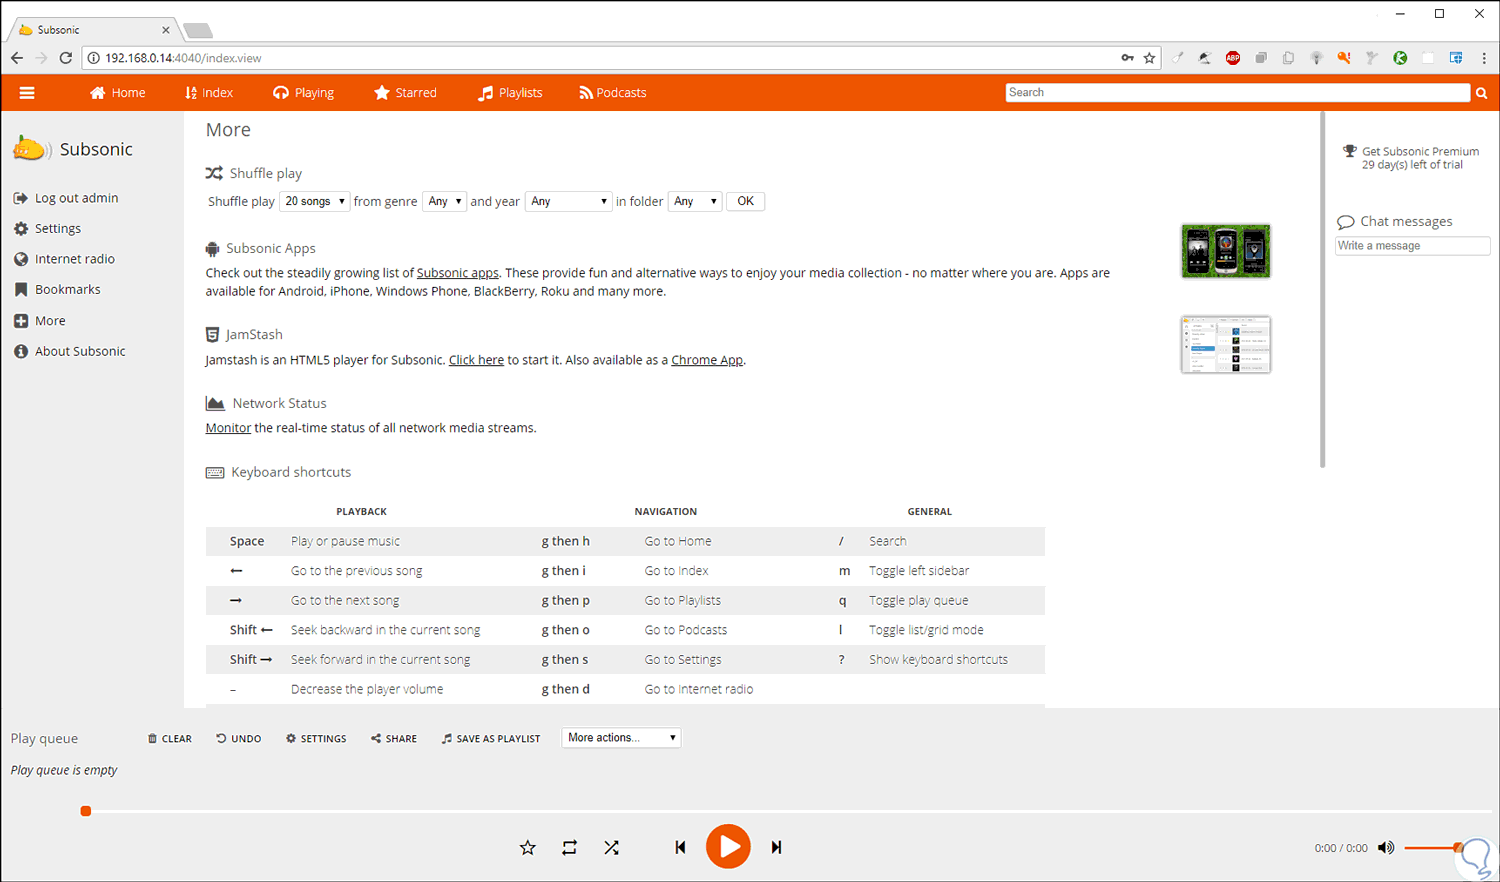1500x882 pixels.
Task: Click the Shuffle play section icon
Action: [x=214, y=173]
